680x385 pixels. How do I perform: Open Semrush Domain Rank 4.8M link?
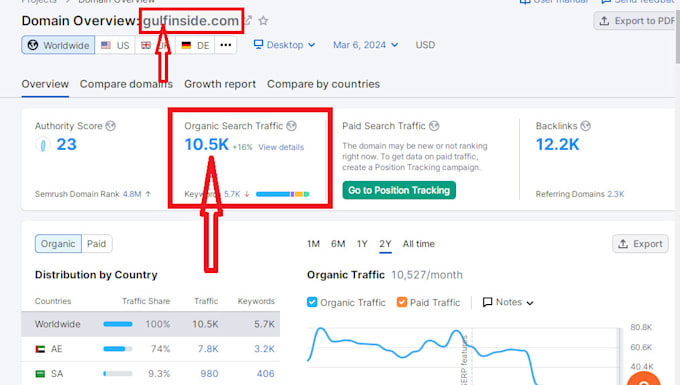pyautogui.click(x=132, y=194)
